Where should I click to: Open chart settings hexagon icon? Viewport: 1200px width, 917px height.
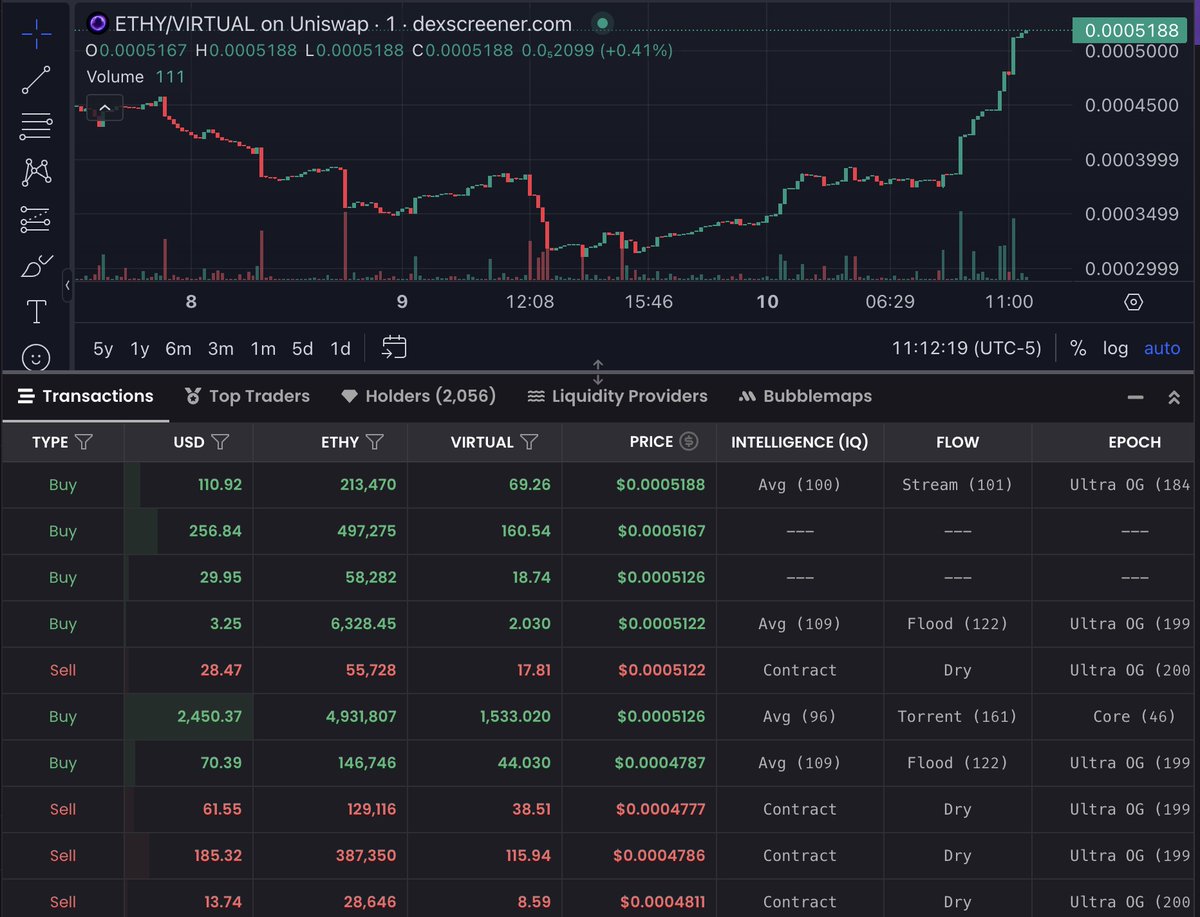1134,302
